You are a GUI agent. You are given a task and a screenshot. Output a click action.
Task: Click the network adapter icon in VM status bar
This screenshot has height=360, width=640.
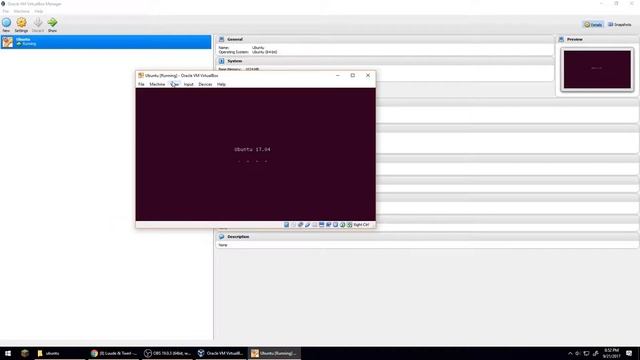300,225
